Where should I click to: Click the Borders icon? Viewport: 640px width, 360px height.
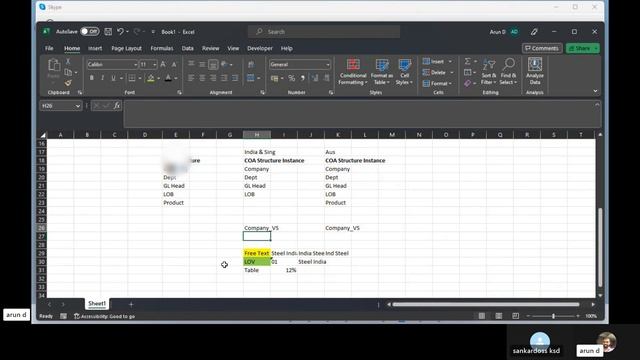(132, 78)
